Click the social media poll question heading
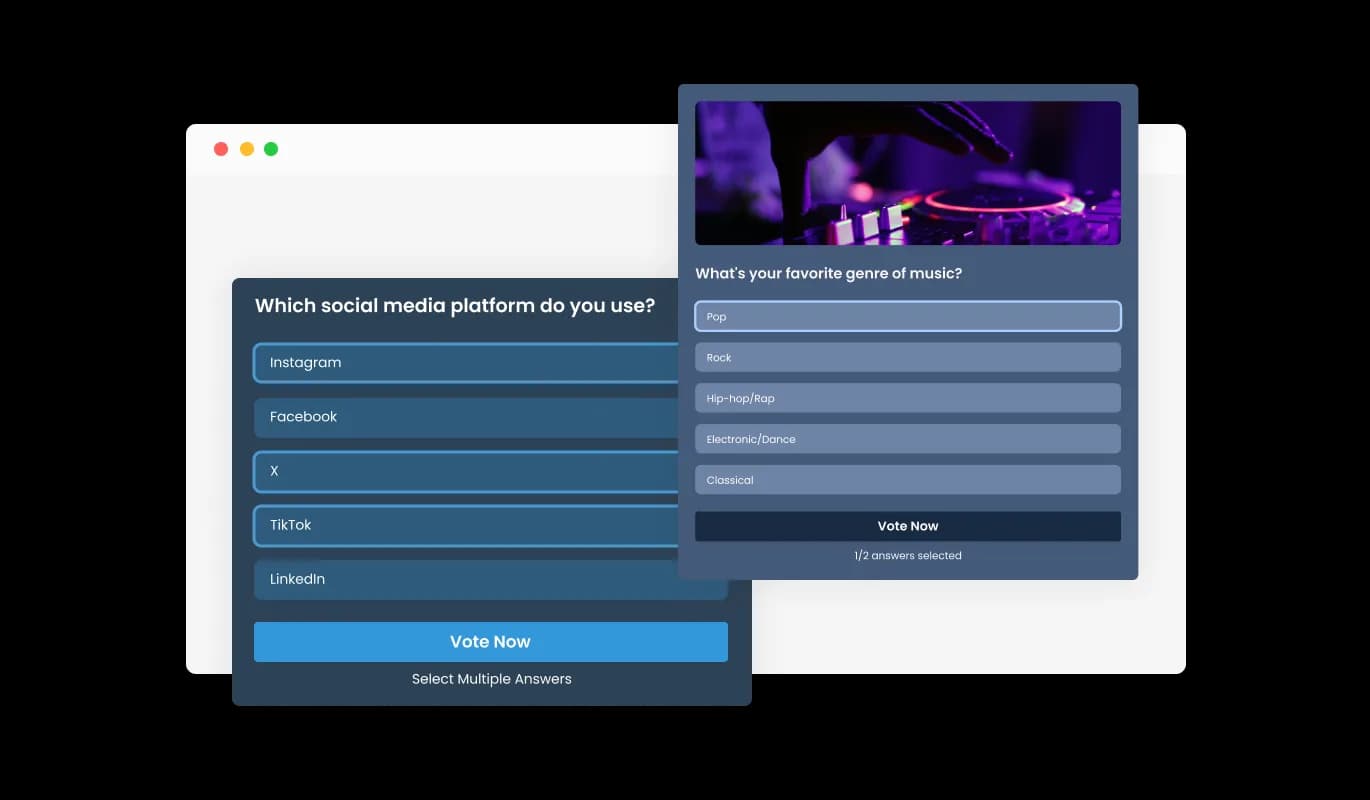Viewport: 1370px width, 800px height. [455, 305]
